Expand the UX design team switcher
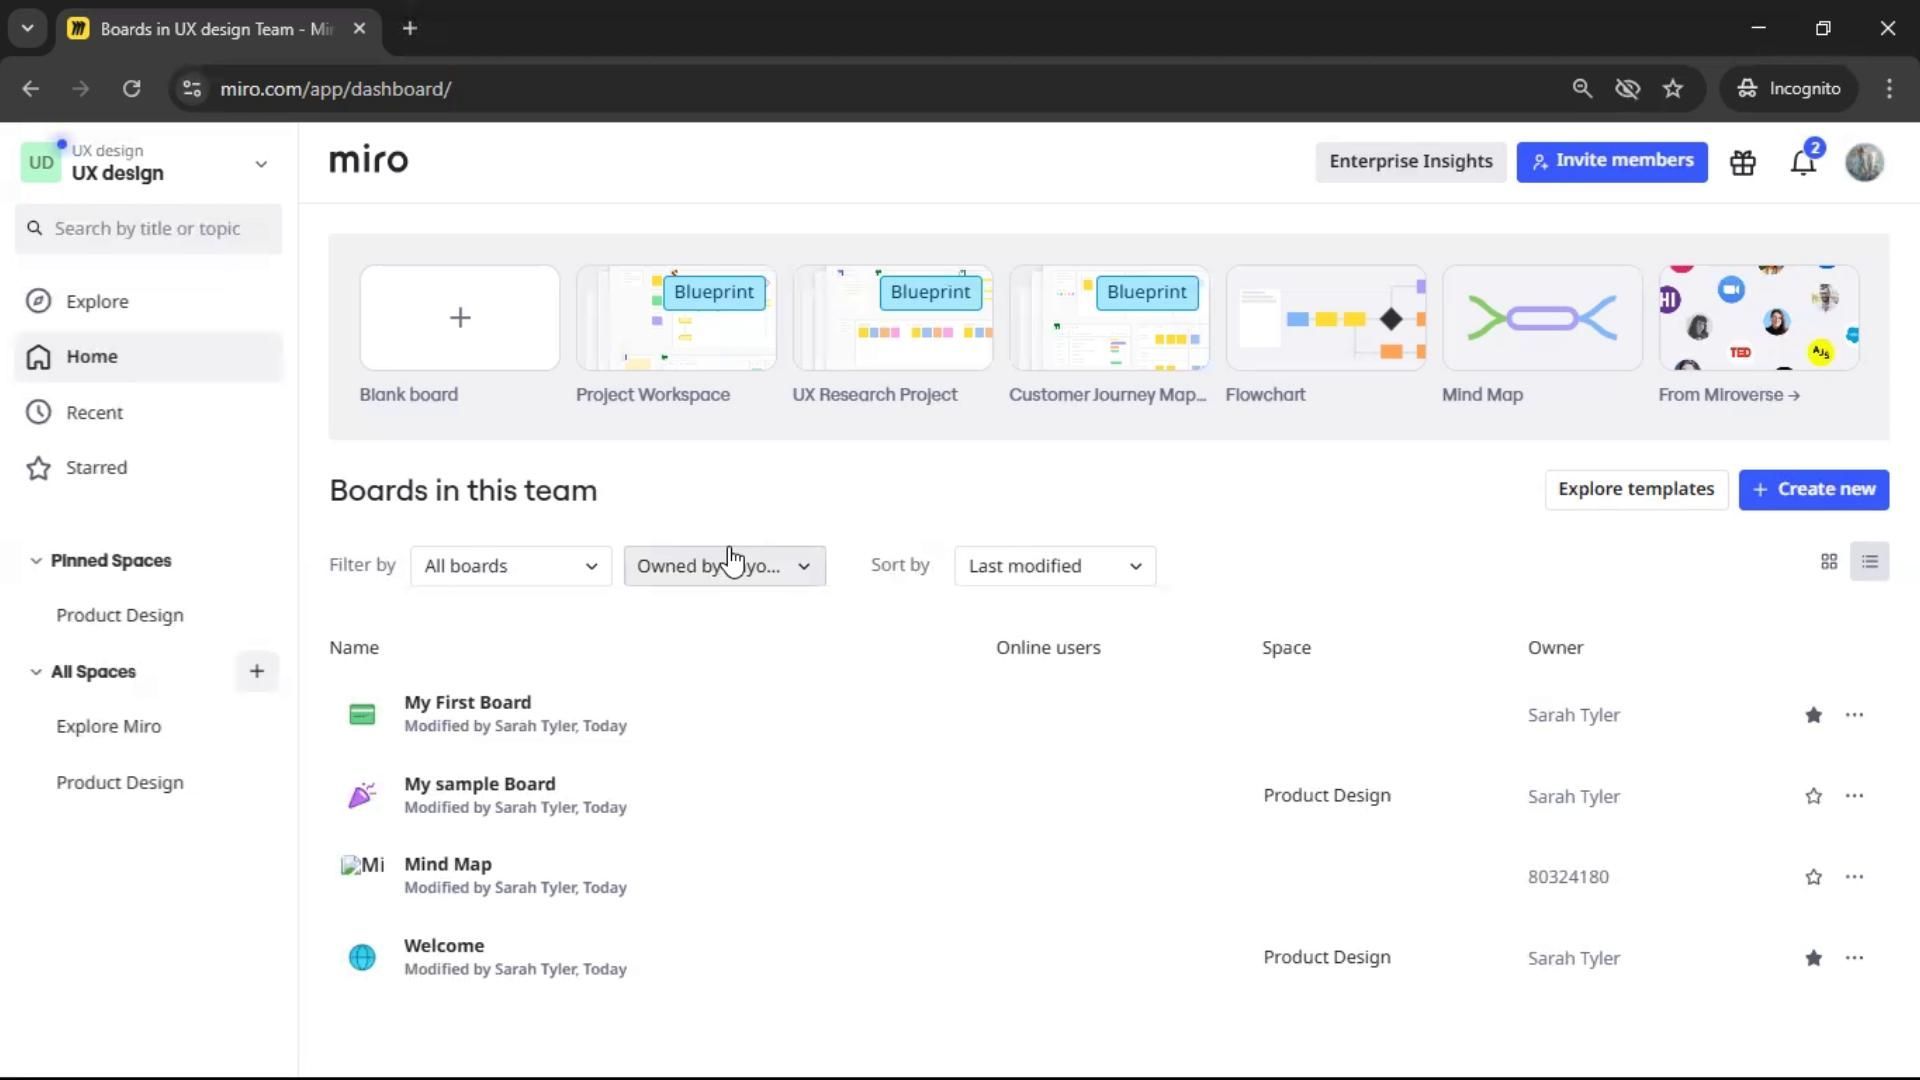1920x1080 pixels. [x=261, y=164]
